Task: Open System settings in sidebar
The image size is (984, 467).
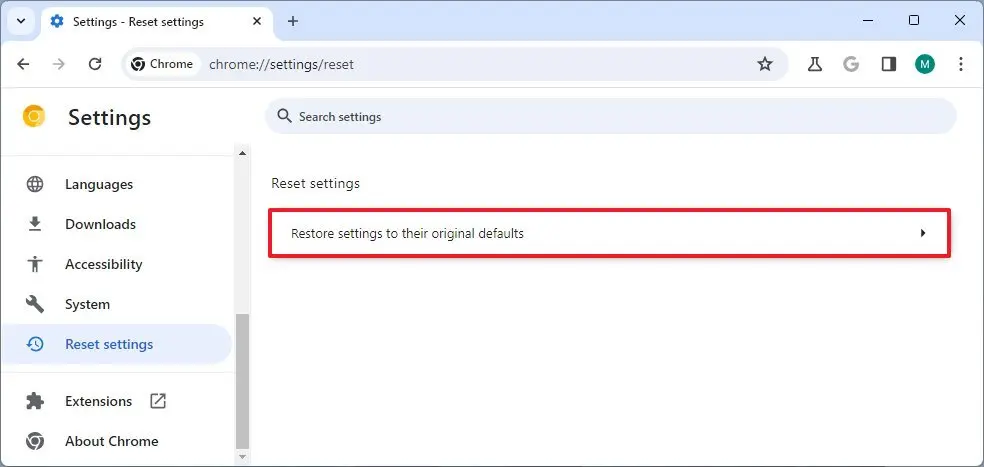Action: click(87, 304)
